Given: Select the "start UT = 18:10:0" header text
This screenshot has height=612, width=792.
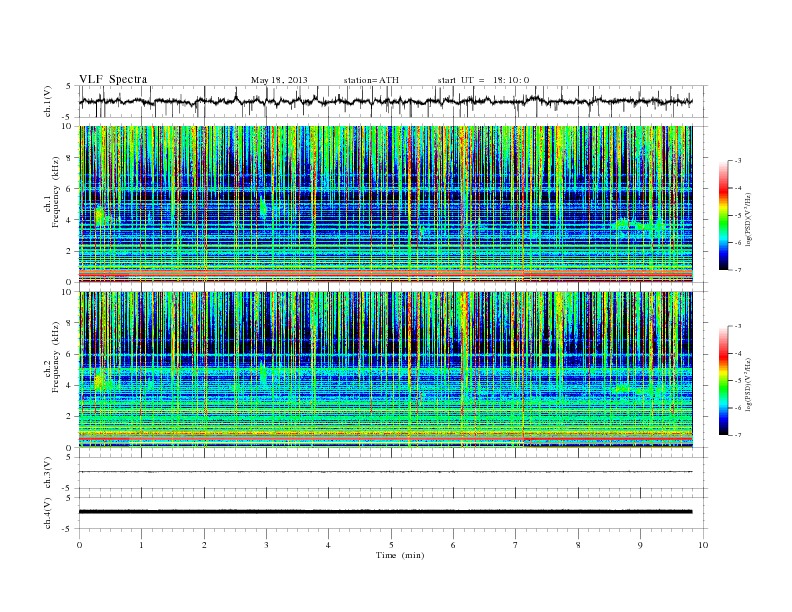Looking at the screenshot, I should point(483,80).
